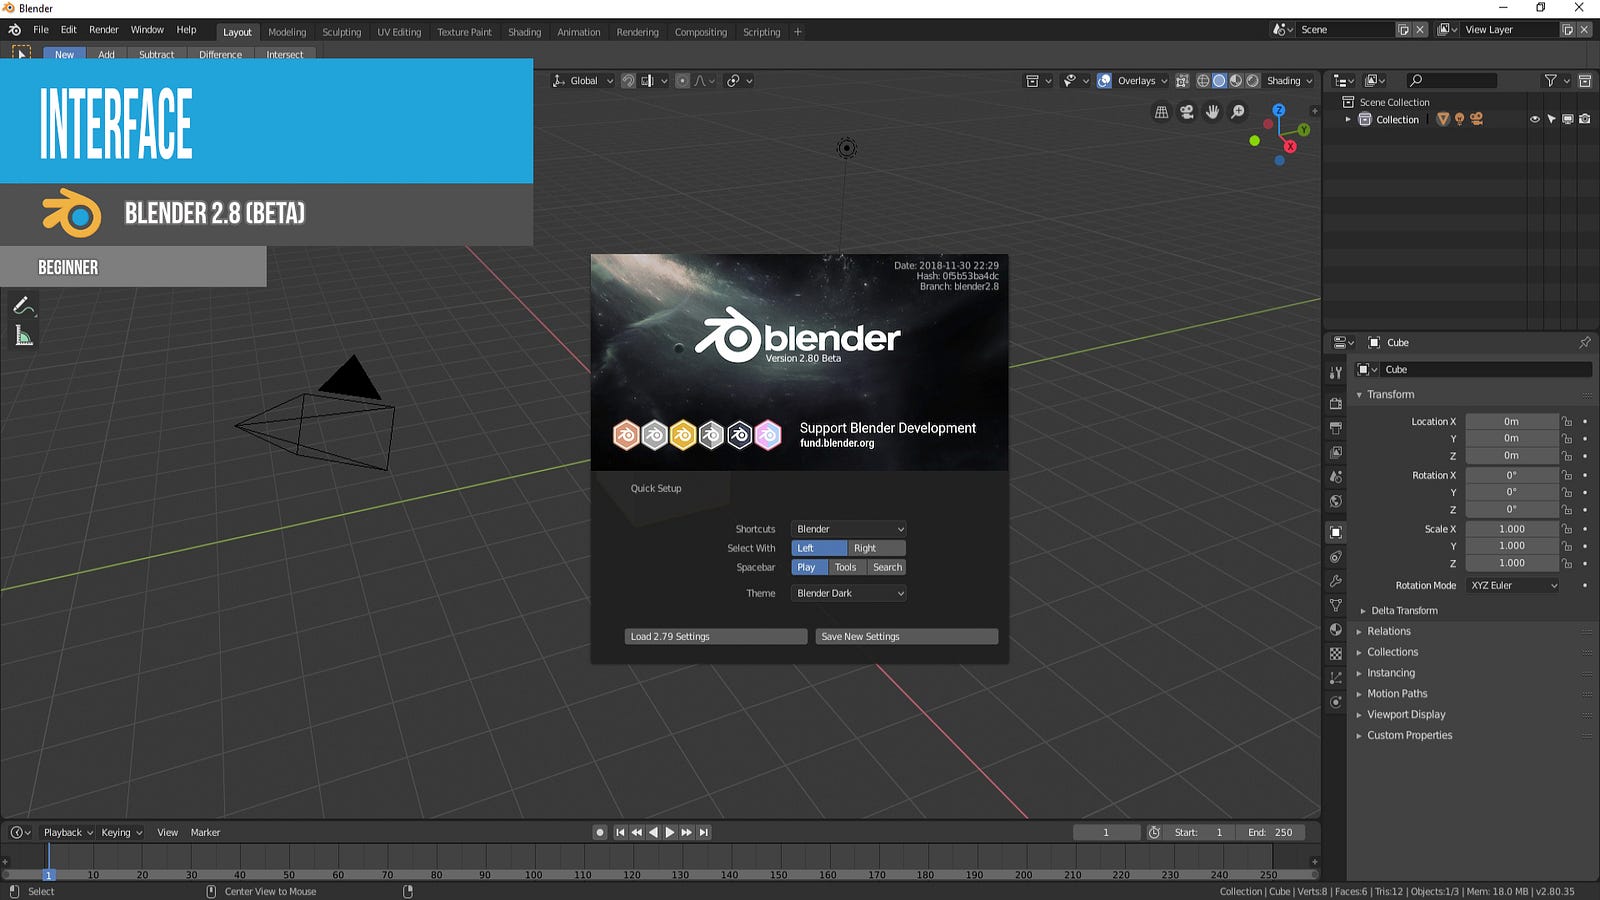Click Save New Settings button

pyautogui.click(x=907, y=637)
